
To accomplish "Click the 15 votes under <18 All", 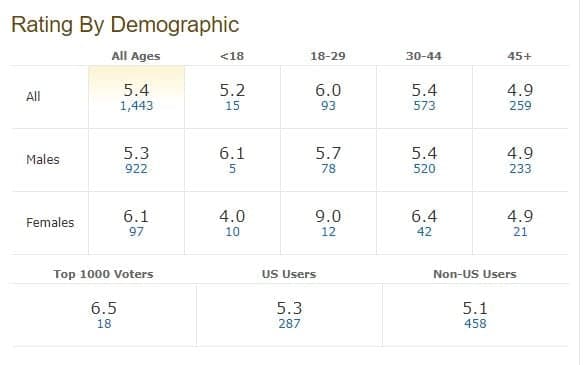I will (232, 106).
